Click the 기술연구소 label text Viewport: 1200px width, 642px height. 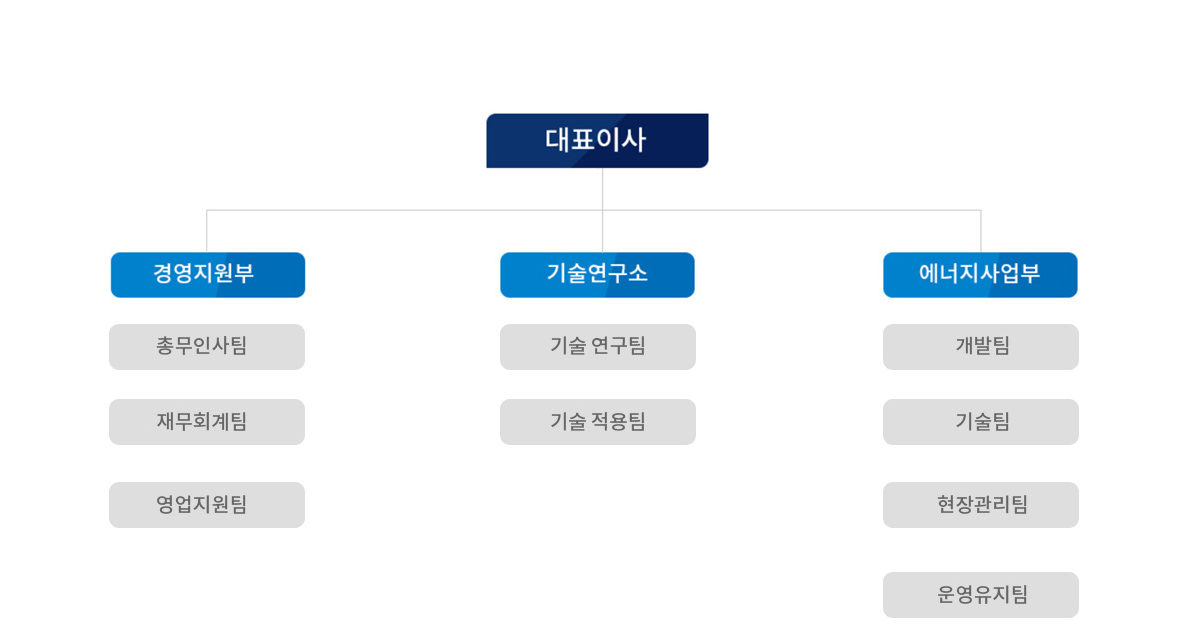(597, 274)
